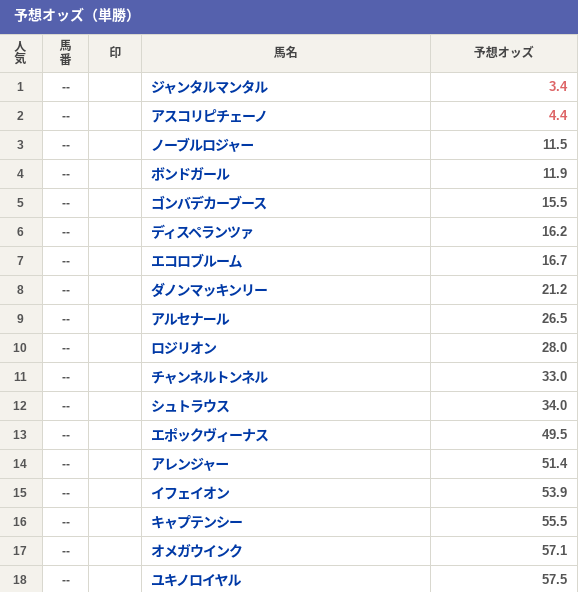The image size is (578, 592).
Task: Open チャンネルトンネル horse link
Action: tap(210, 377)
